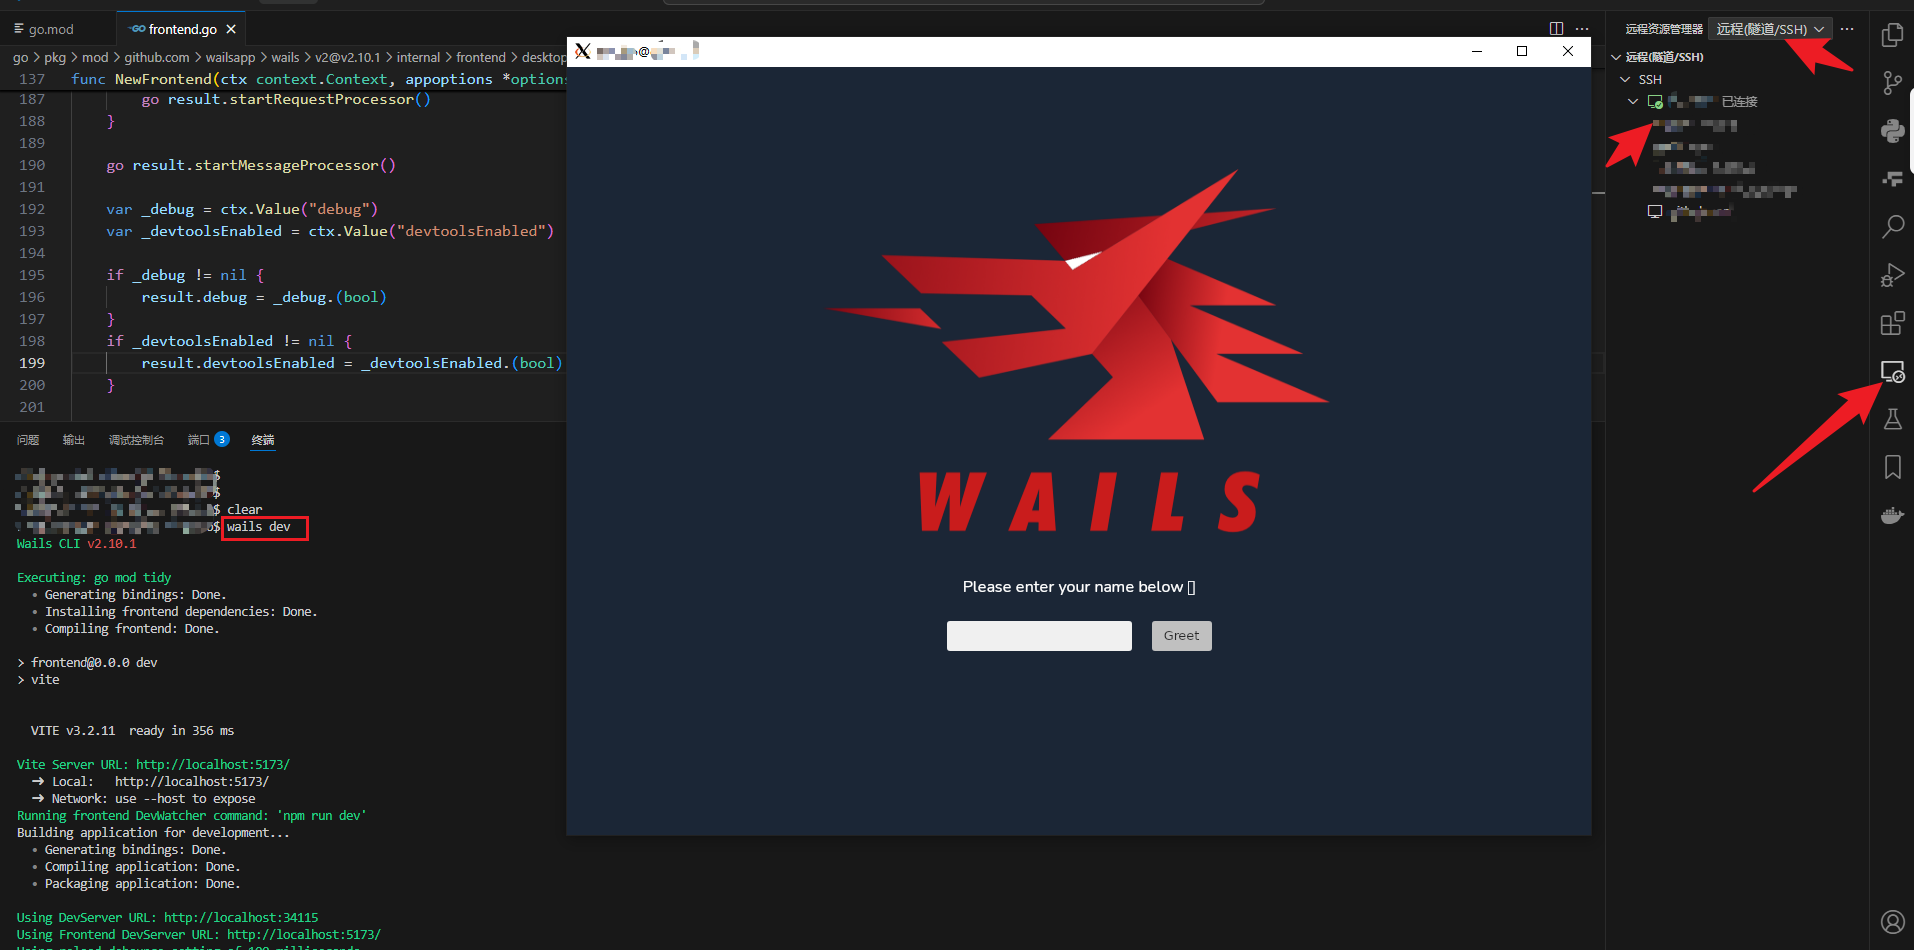Click line number 199 in editor gutter
This screenshot has width=1914, height=950.
32,363
